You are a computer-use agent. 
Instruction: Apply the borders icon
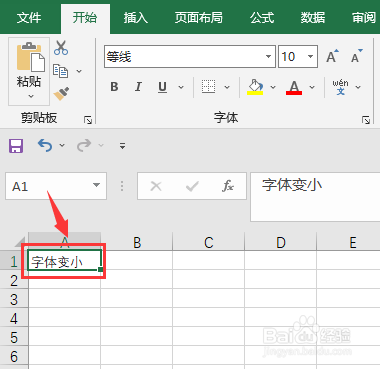[x=208, y=87]
